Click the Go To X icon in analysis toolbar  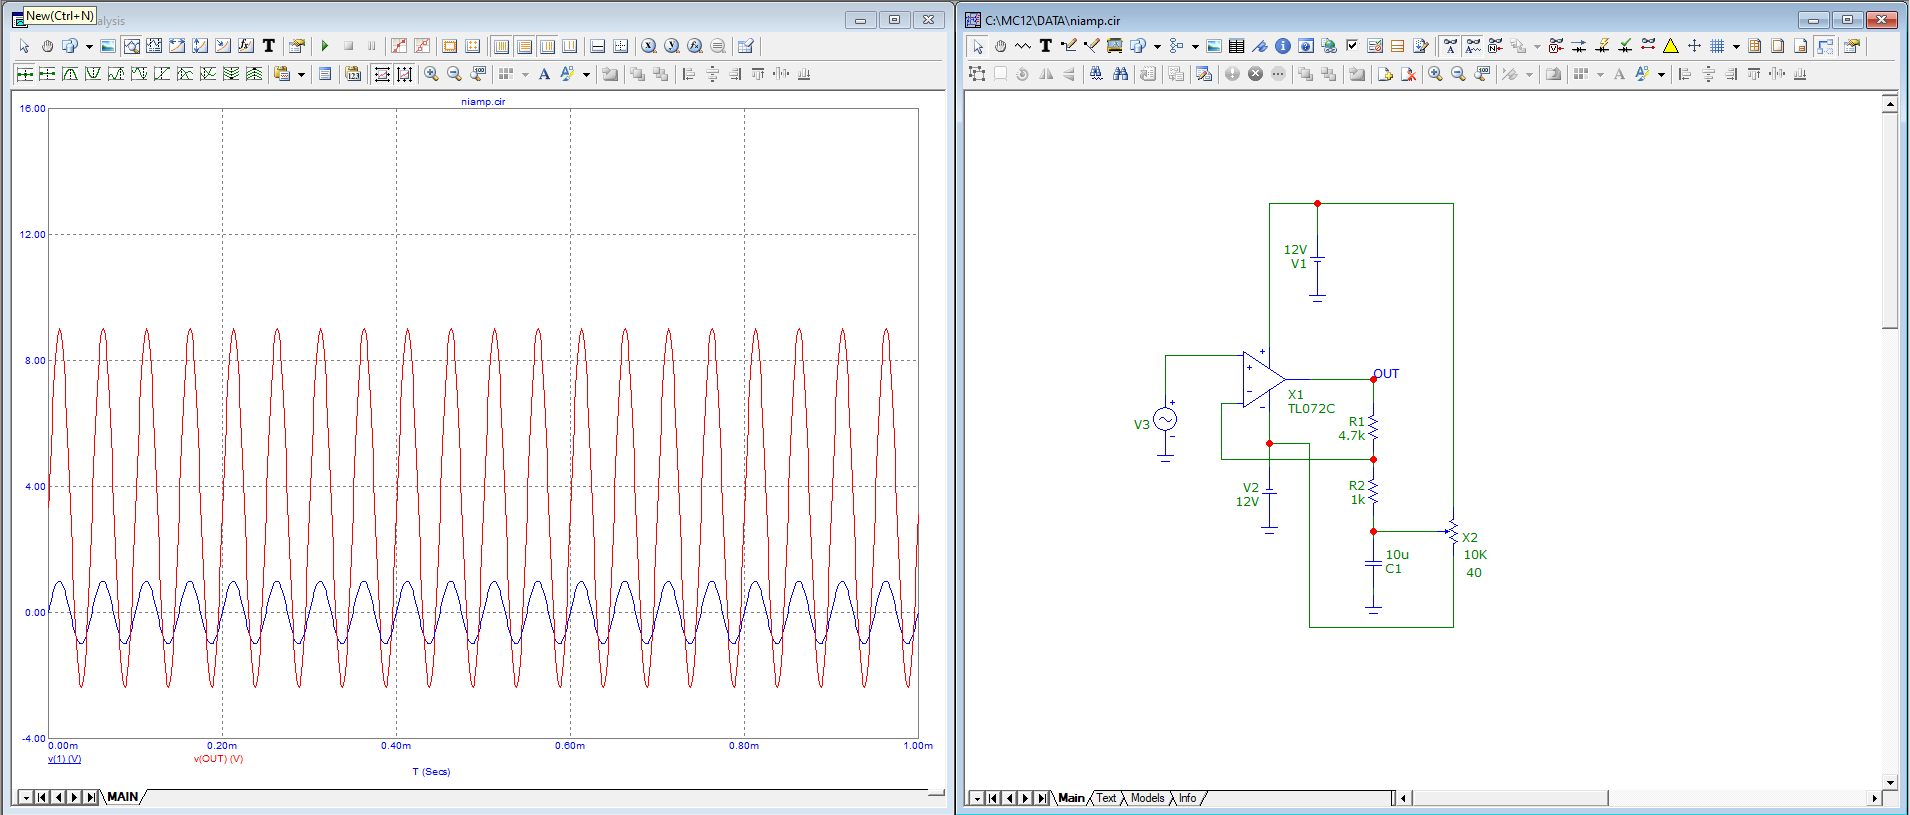click(649, 46)
